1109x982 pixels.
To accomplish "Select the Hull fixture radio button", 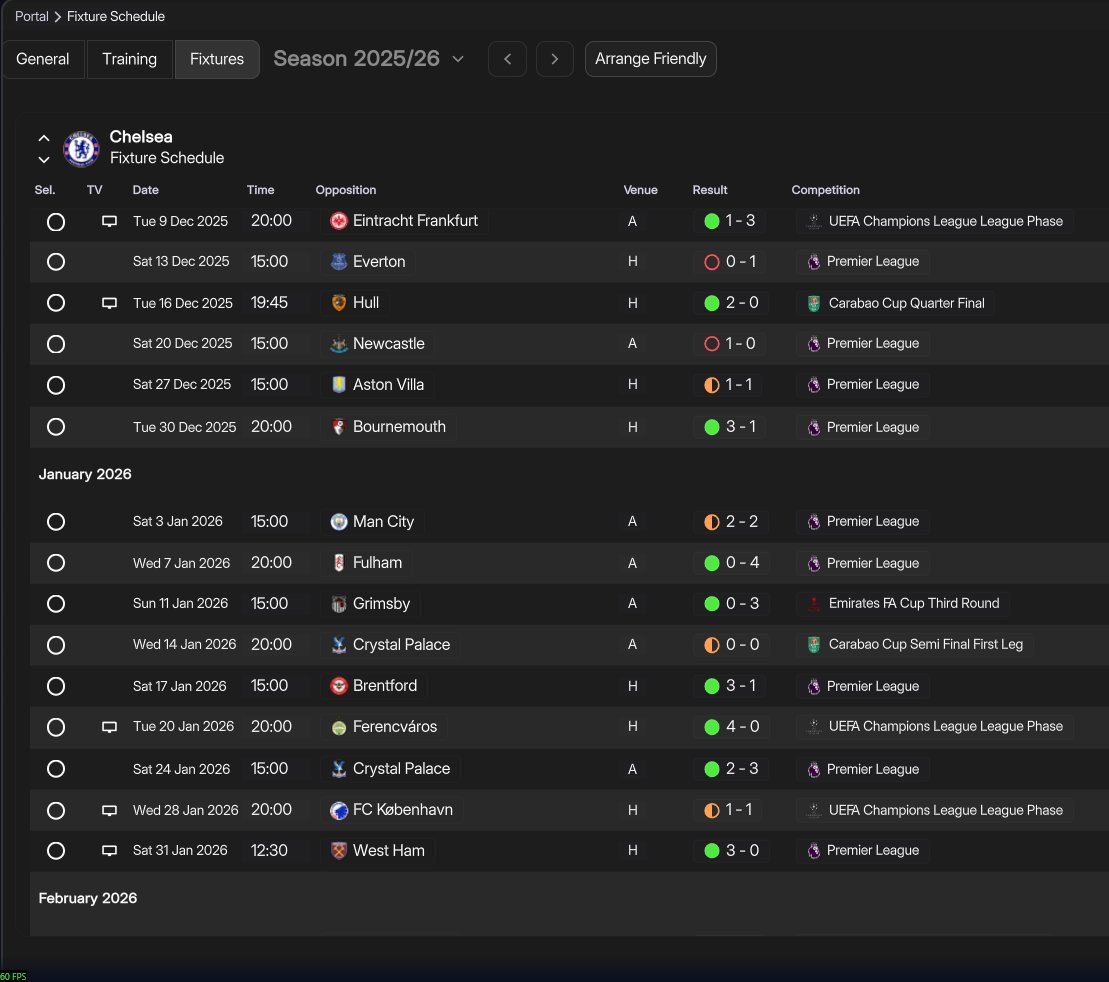I will [x=56, y=303].
